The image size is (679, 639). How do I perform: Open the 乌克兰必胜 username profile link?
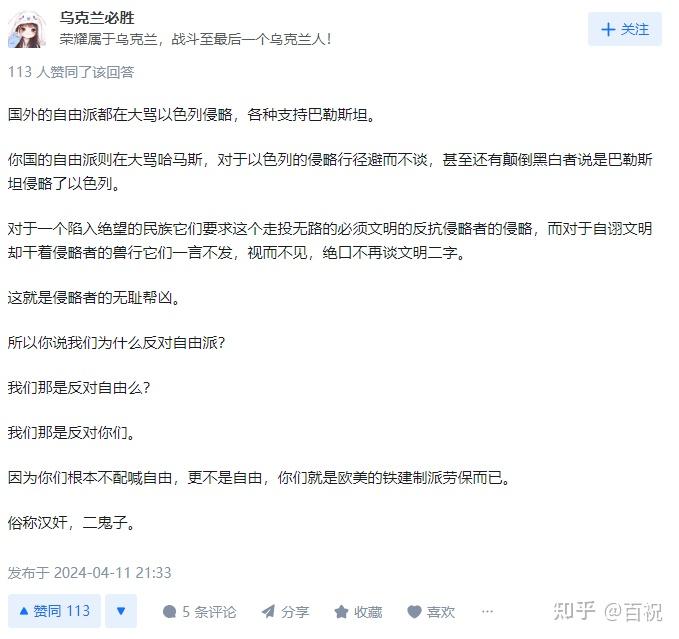click(97, 18)
